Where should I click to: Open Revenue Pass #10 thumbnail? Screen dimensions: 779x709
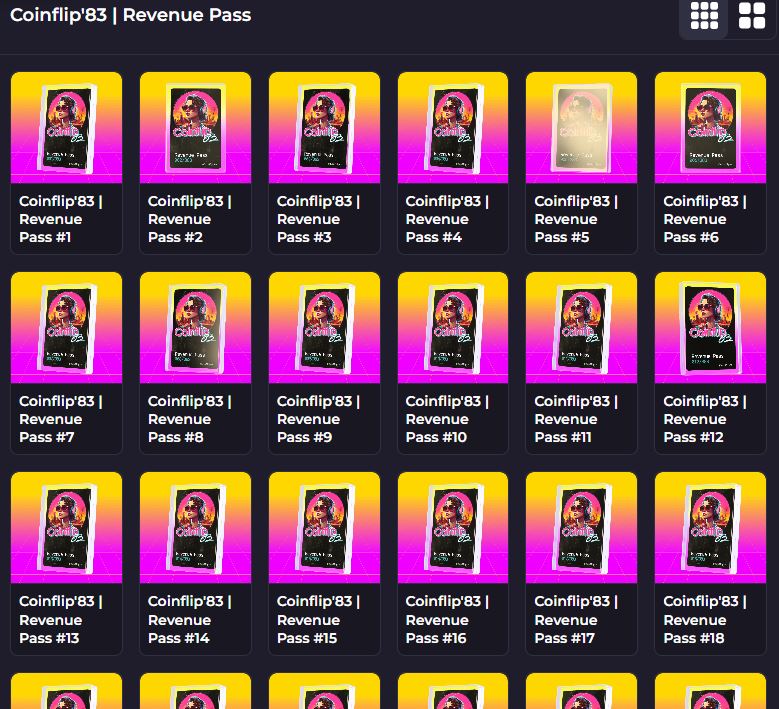pos(453,327)
